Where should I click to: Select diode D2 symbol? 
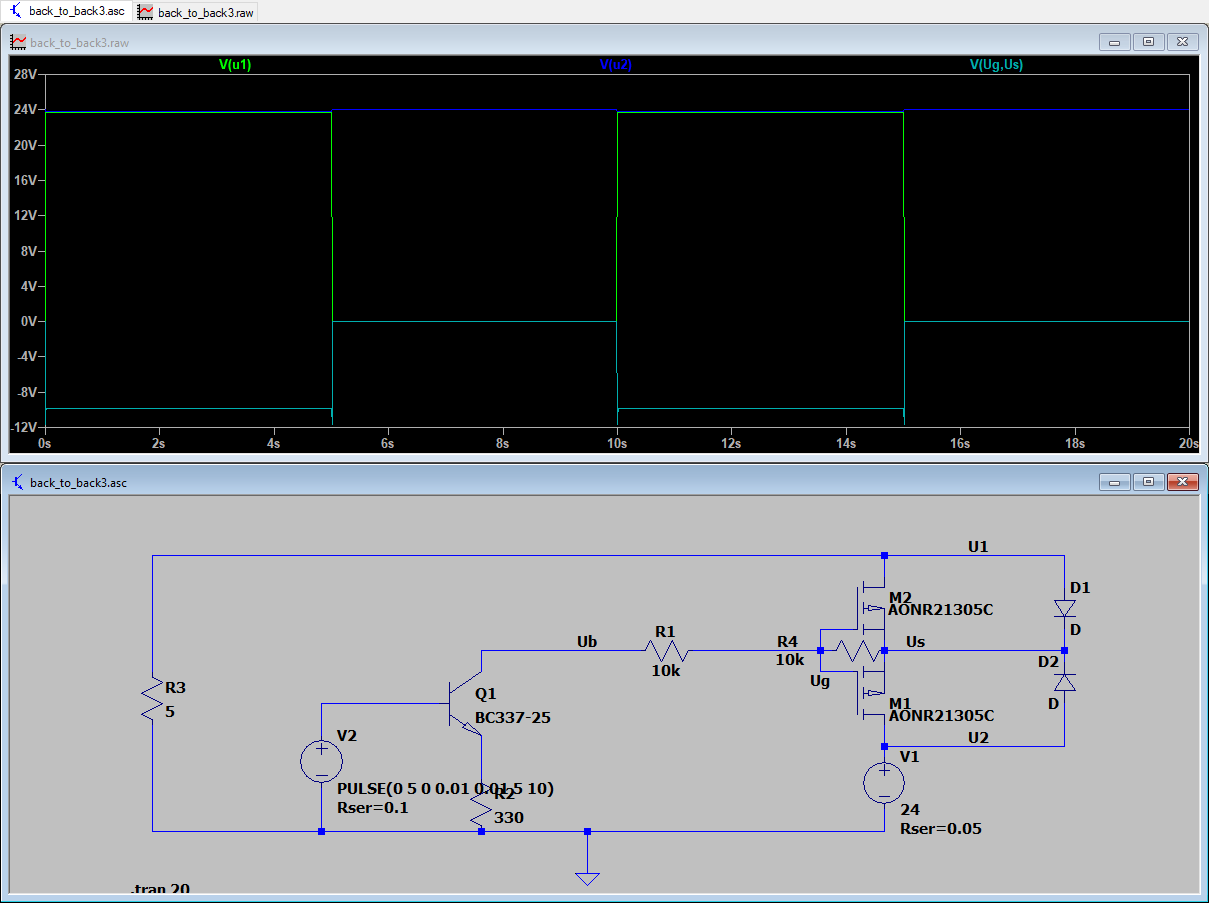[x=1065, y=682]
